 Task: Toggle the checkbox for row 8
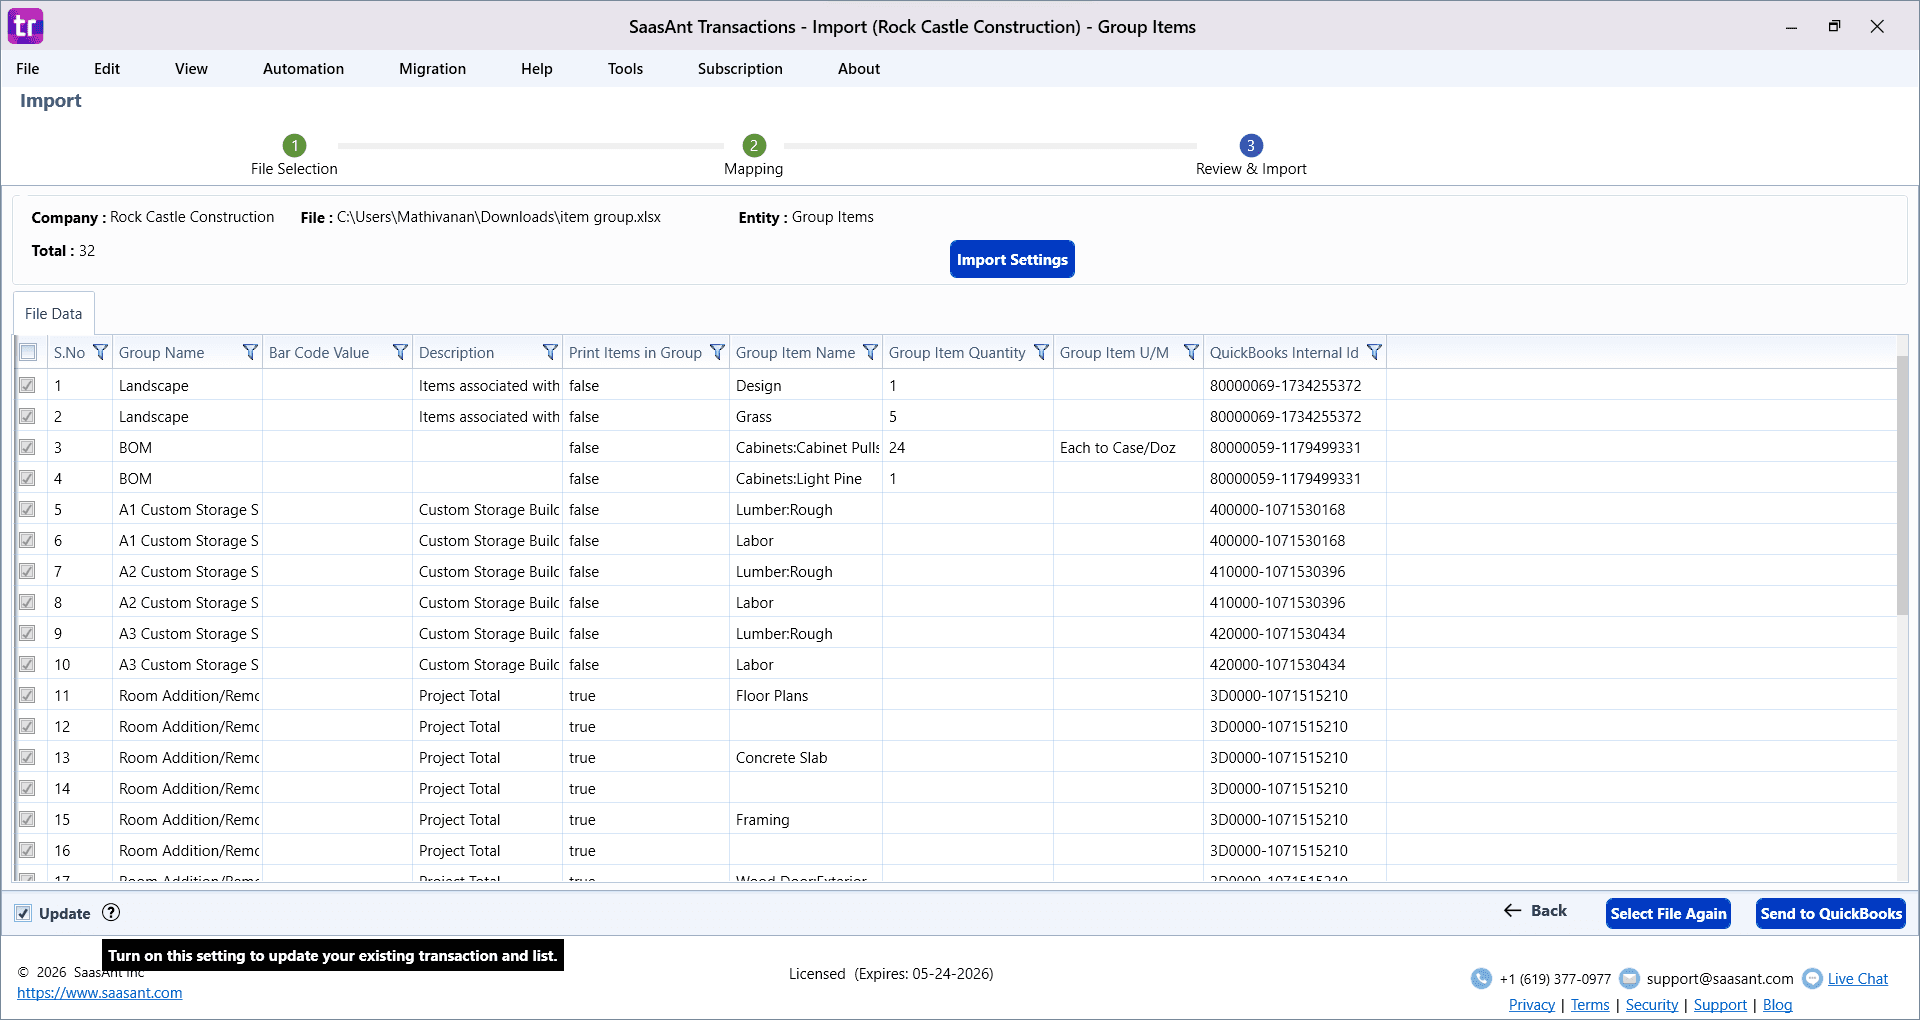pos(27,602)
